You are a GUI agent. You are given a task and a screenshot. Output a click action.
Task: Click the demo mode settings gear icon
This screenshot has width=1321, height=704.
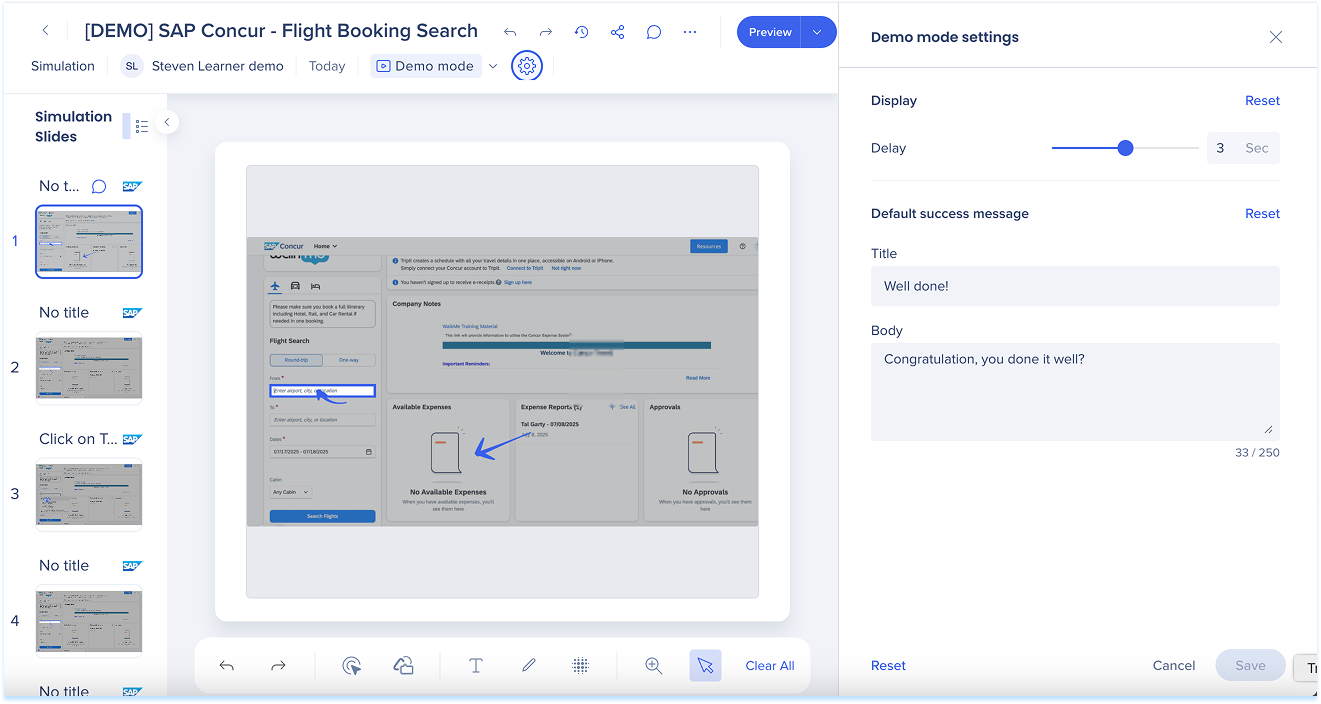pyautogui.click(x=527, y=66)
